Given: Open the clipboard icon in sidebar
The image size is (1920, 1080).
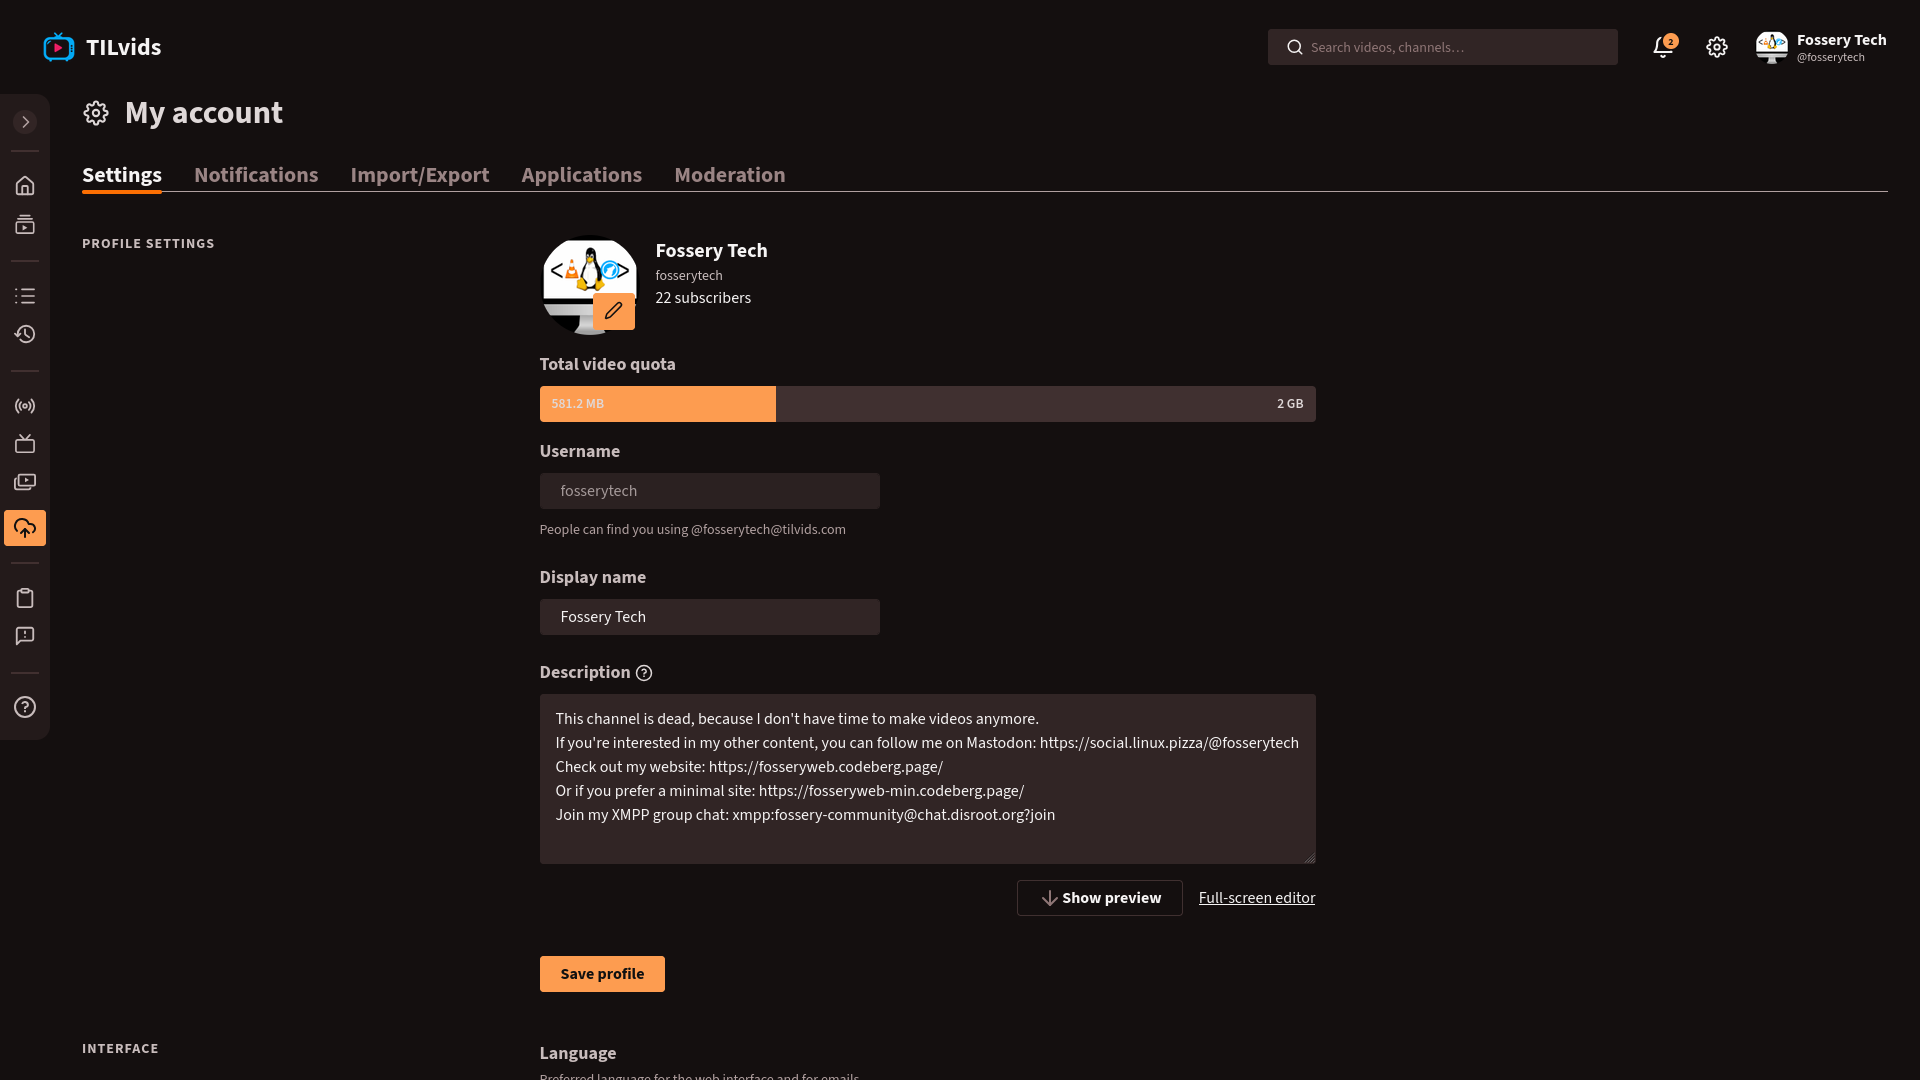Looking at the screenshot, I should point(25,598).
